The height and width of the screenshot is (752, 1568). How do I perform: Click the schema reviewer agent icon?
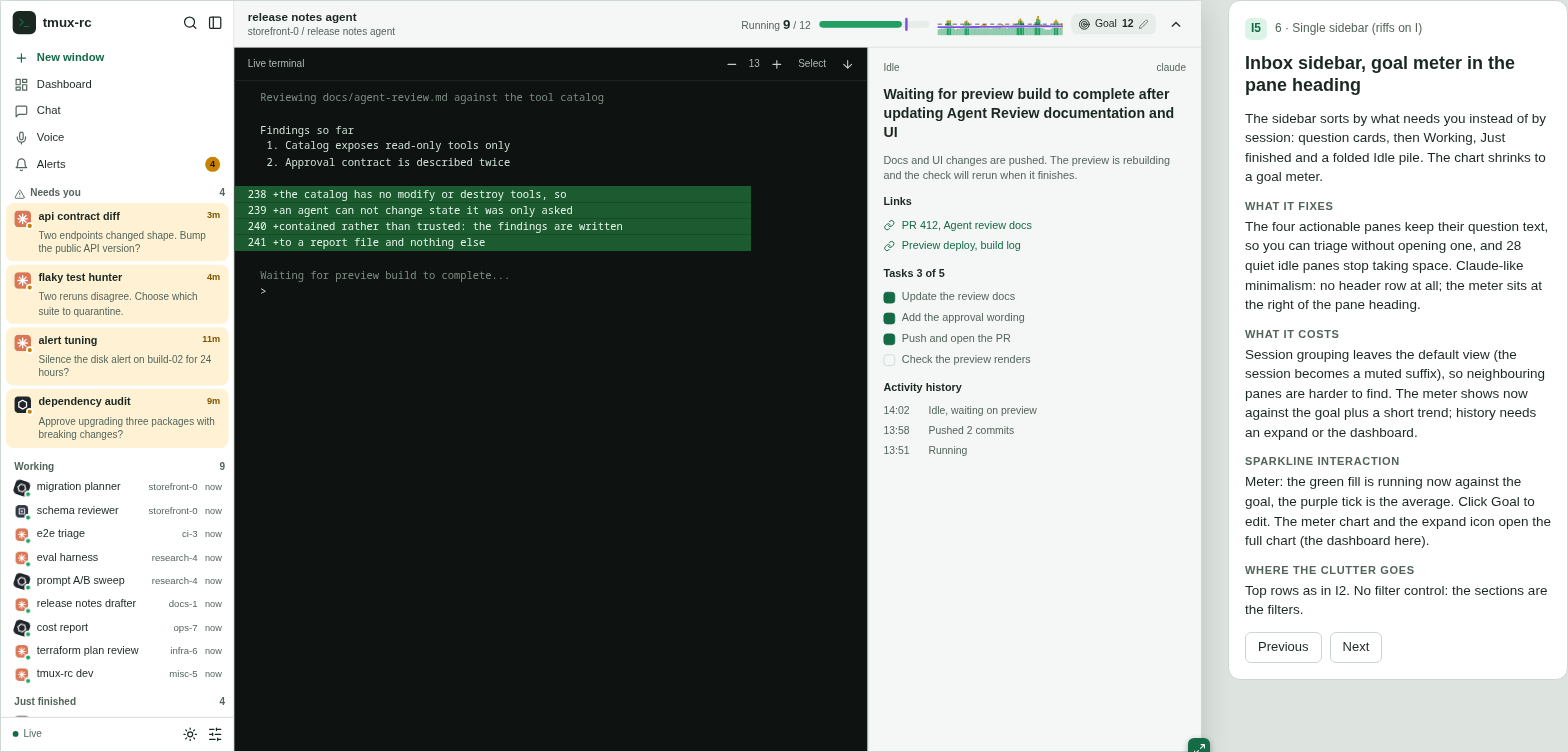(x=21, y=511)
